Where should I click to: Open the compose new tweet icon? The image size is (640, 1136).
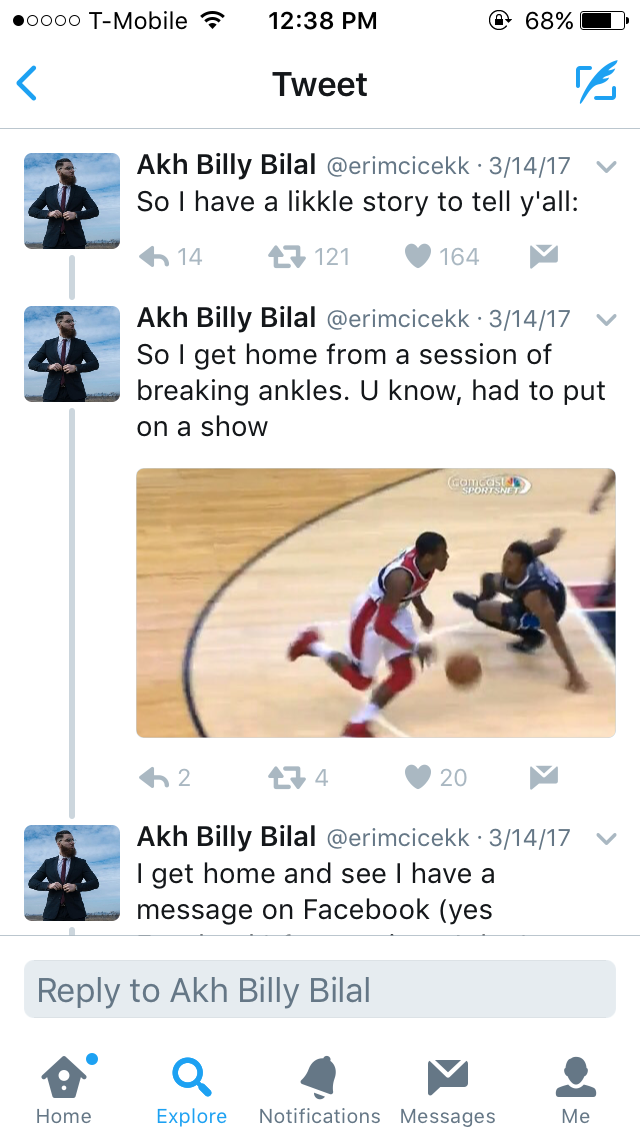coord(597,82)
